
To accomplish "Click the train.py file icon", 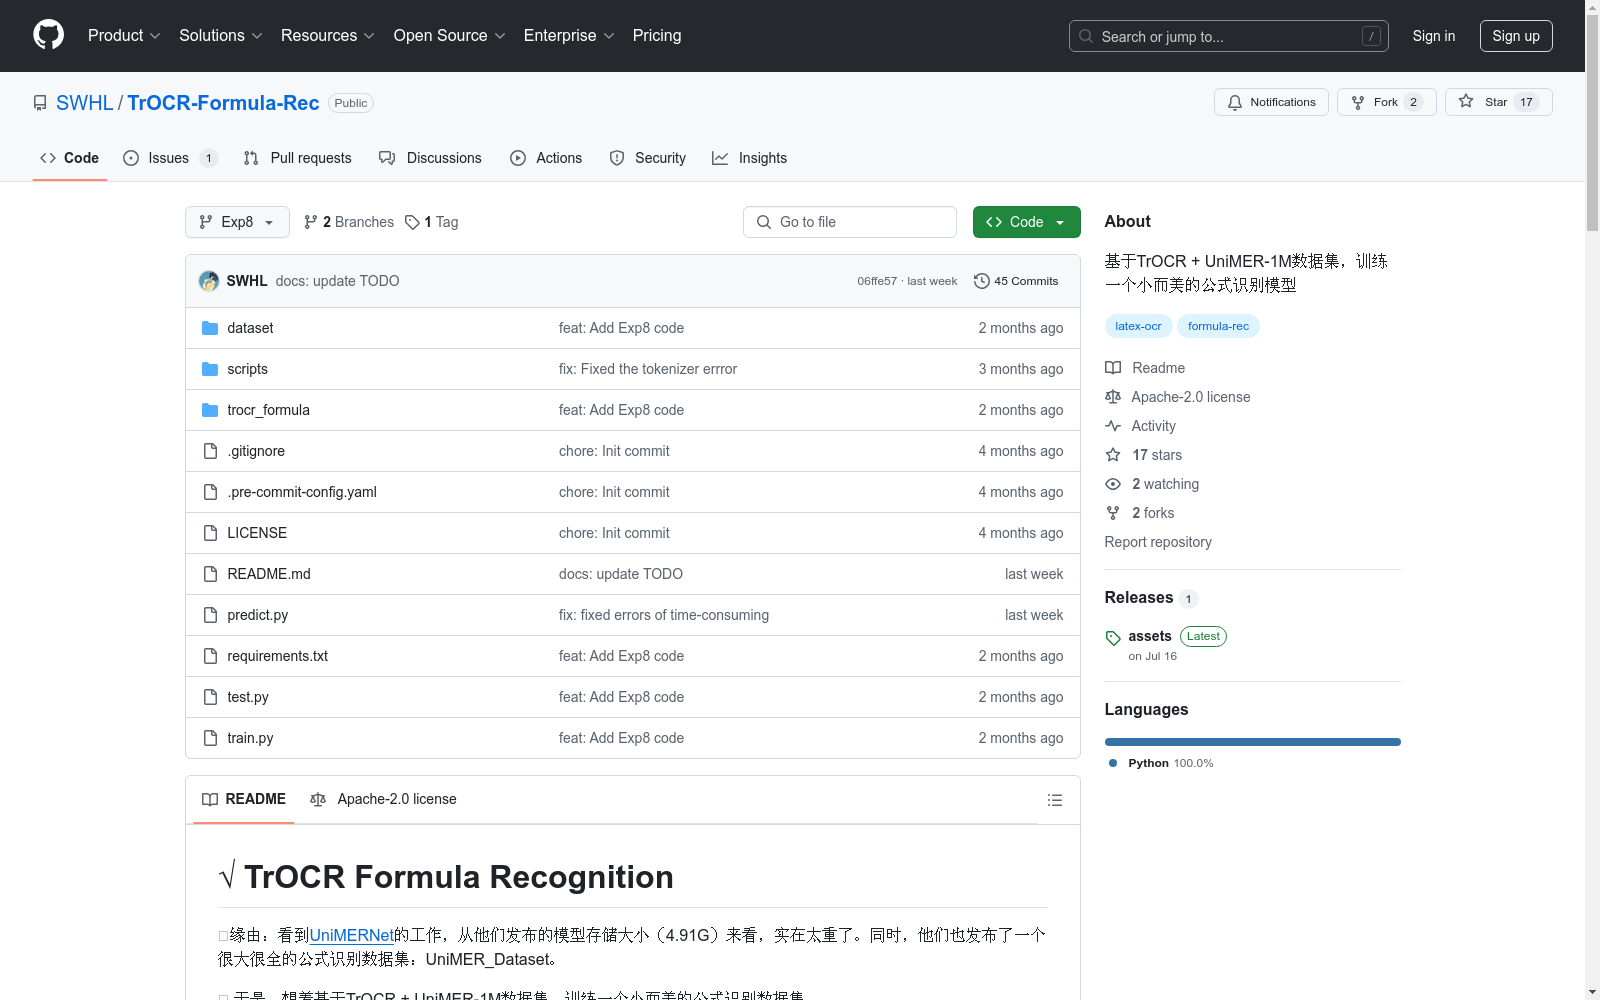I will 210,738.
